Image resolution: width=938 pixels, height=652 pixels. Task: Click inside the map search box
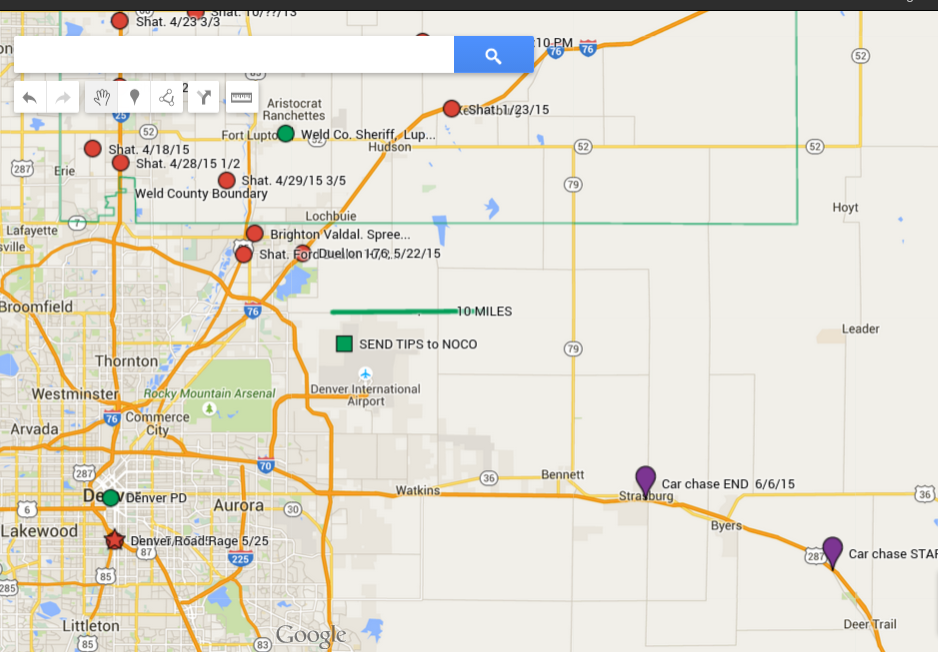tap(233, 55)
